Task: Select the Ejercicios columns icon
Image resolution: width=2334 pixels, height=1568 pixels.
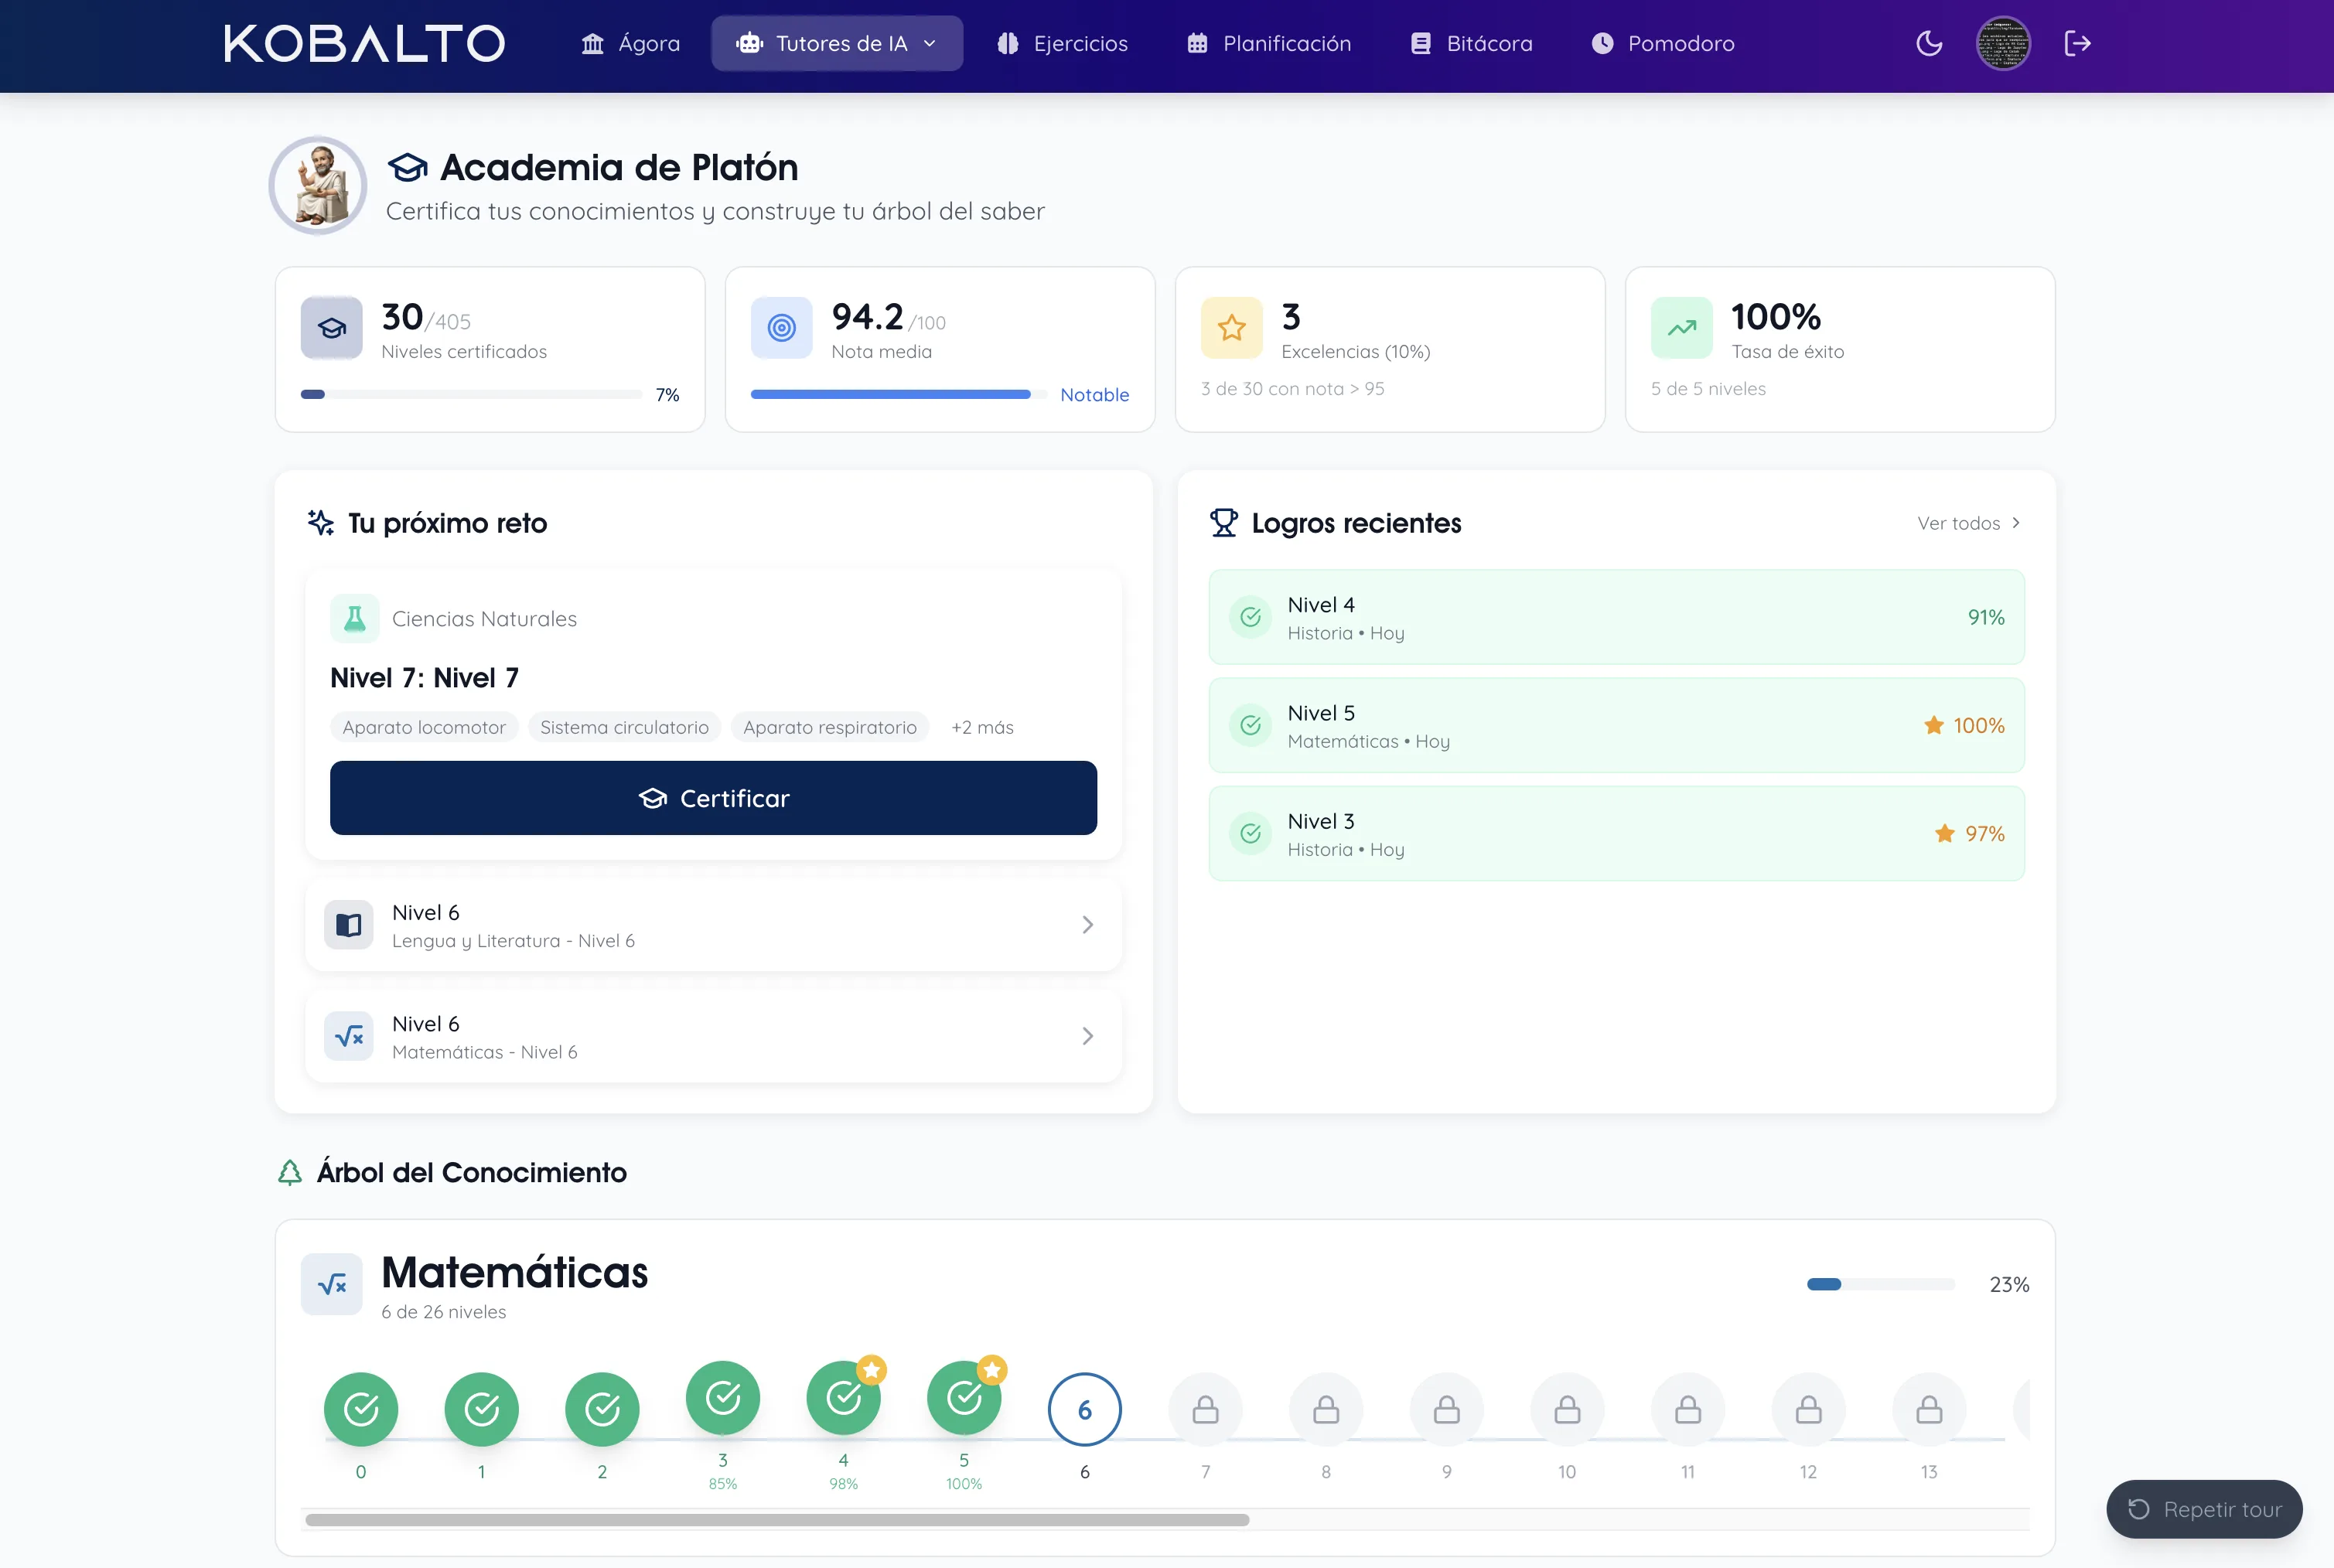Action: coord(1006,43)
